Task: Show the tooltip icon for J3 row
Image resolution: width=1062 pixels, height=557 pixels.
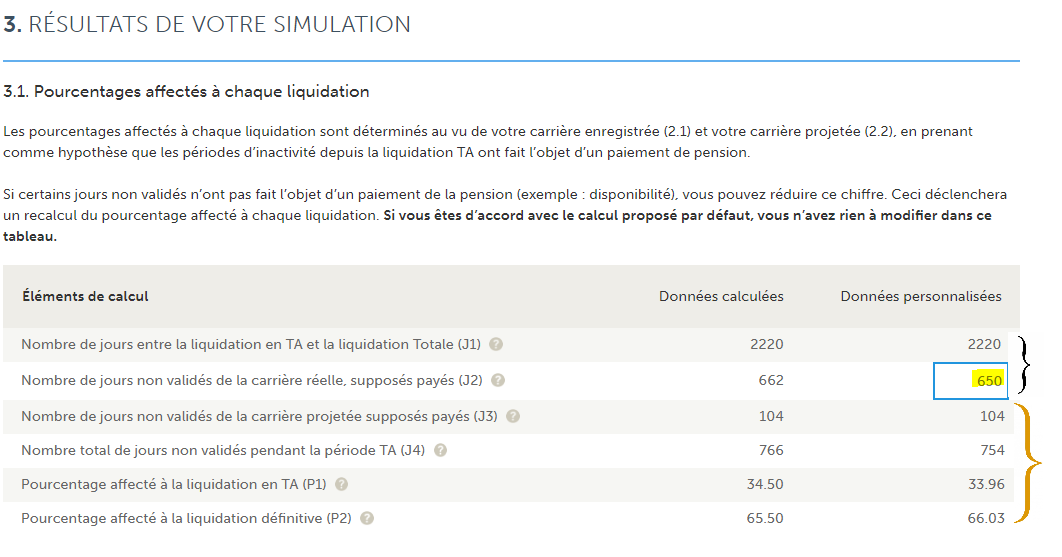Action: coord(513,416)
